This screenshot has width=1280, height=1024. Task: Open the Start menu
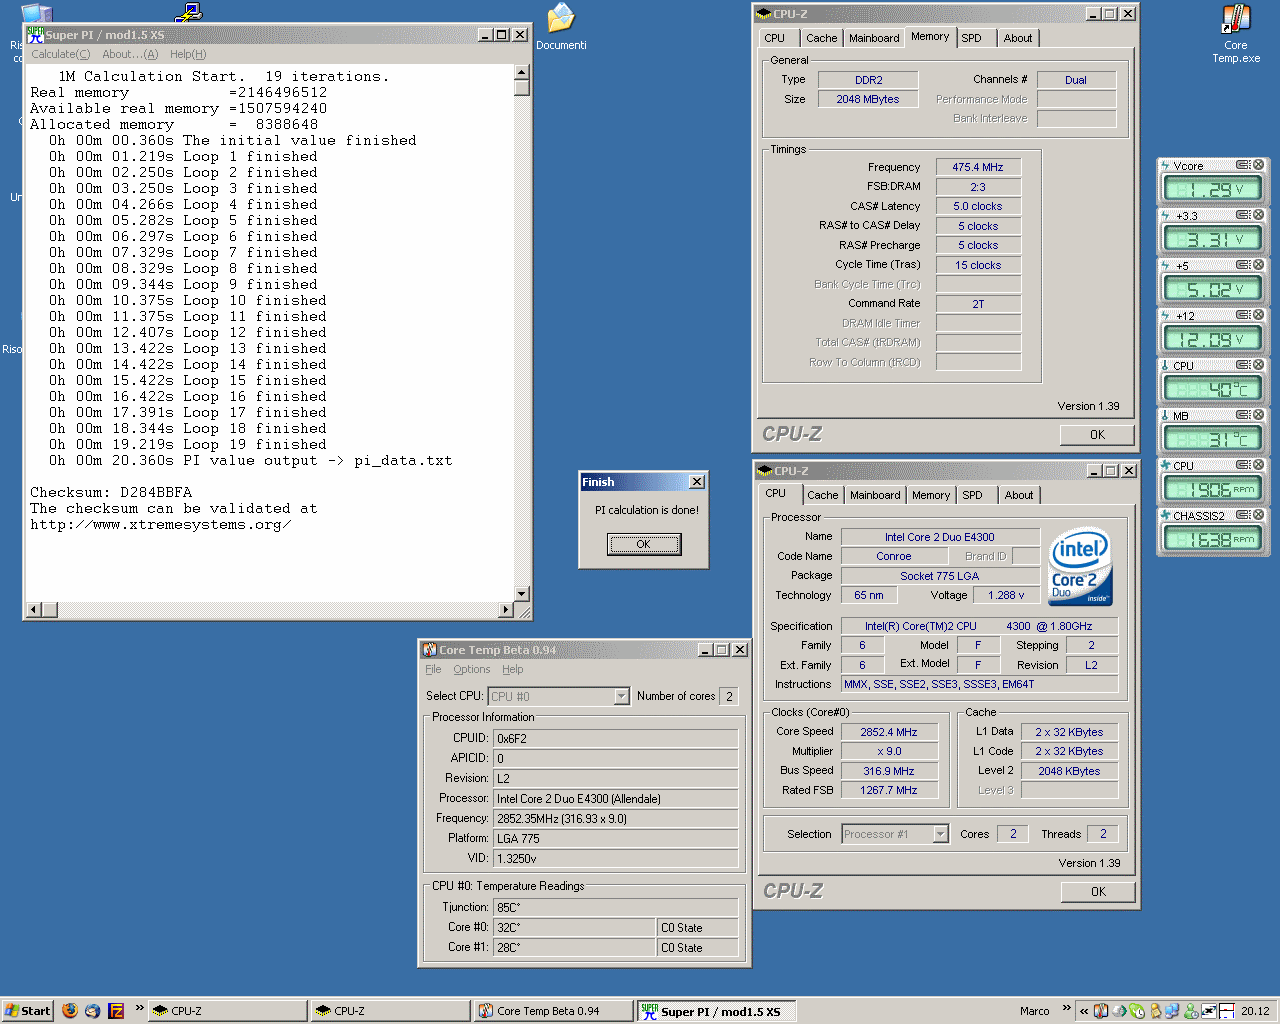point(27,1010)
